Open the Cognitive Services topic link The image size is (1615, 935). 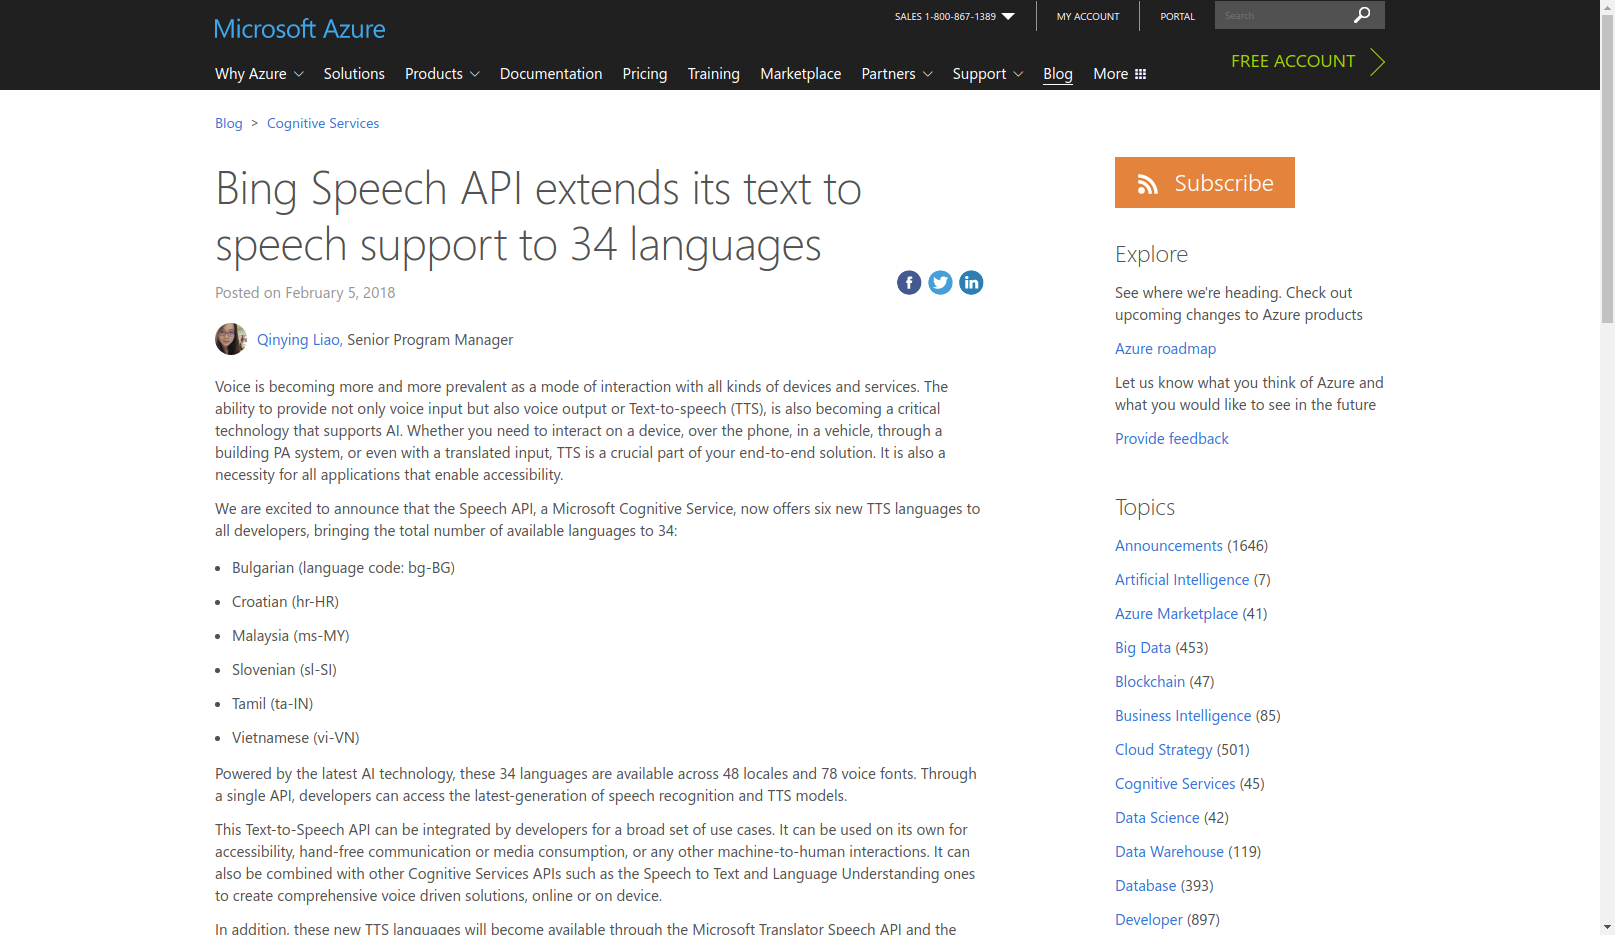[x=1175, y=784]
